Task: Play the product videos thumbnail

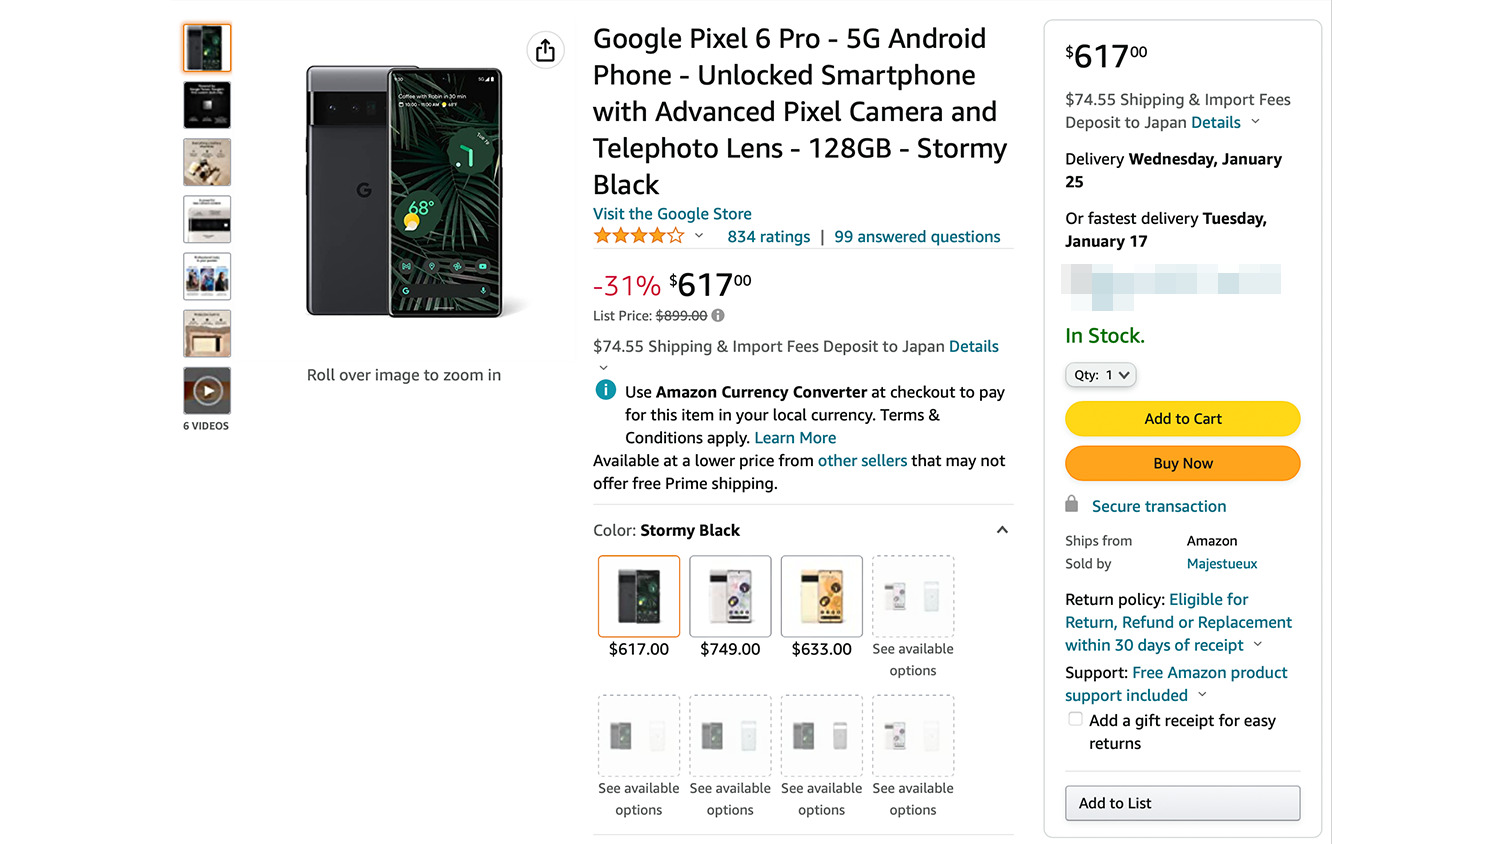Action: (207, 391)
